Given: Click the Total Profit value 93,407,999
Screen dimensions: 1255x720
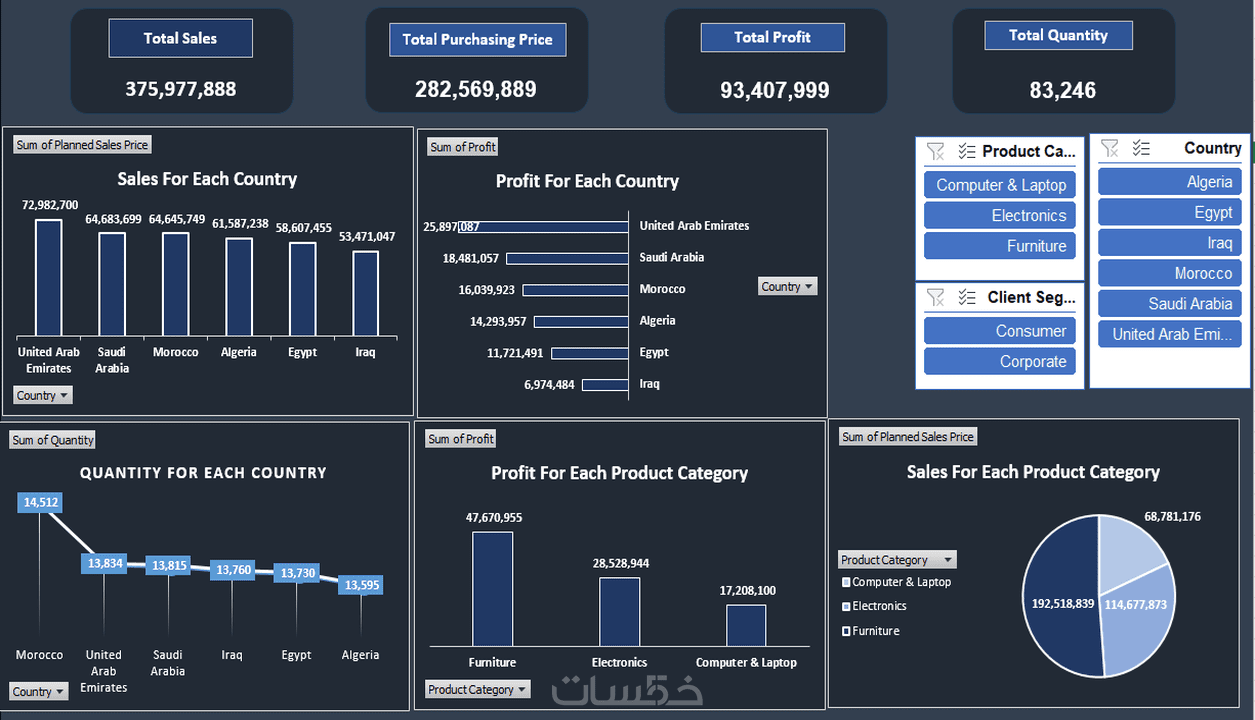Looking at the screenshot, I should click(x=775, y=90).
